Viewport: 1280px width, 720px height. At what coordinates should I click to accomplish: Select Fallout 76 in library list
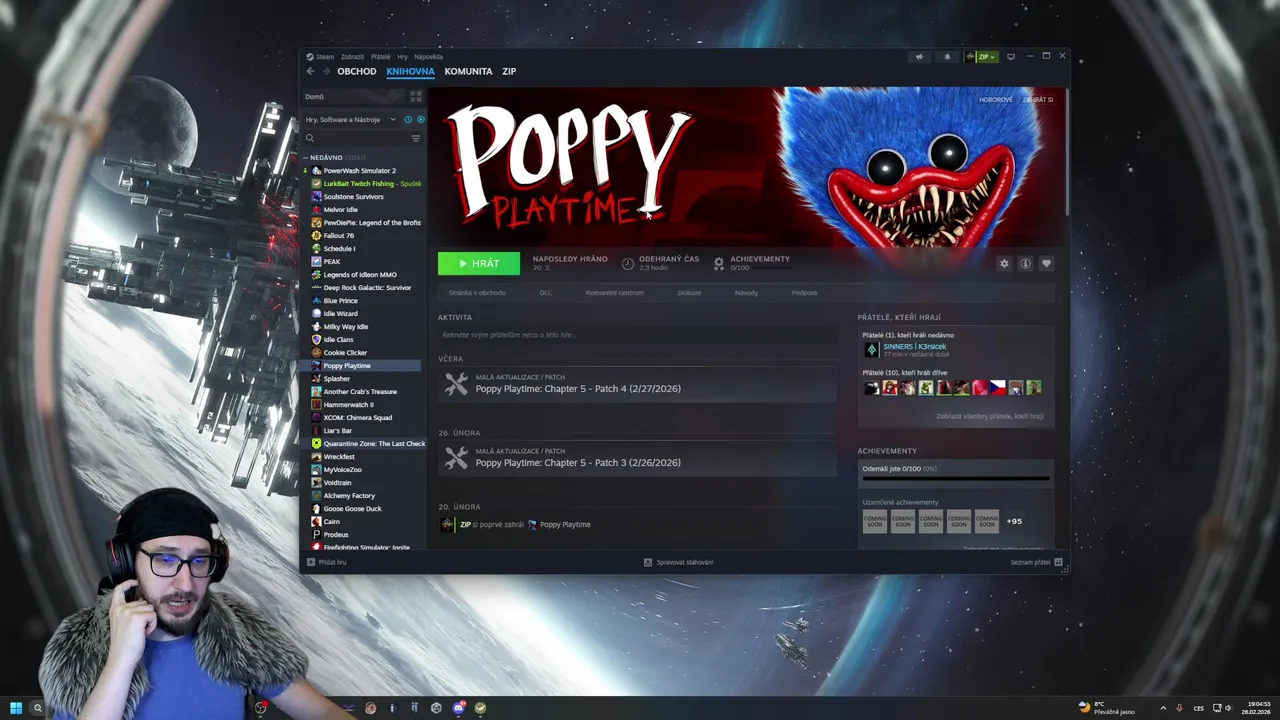pyautogui.click(x=338, y=236)
